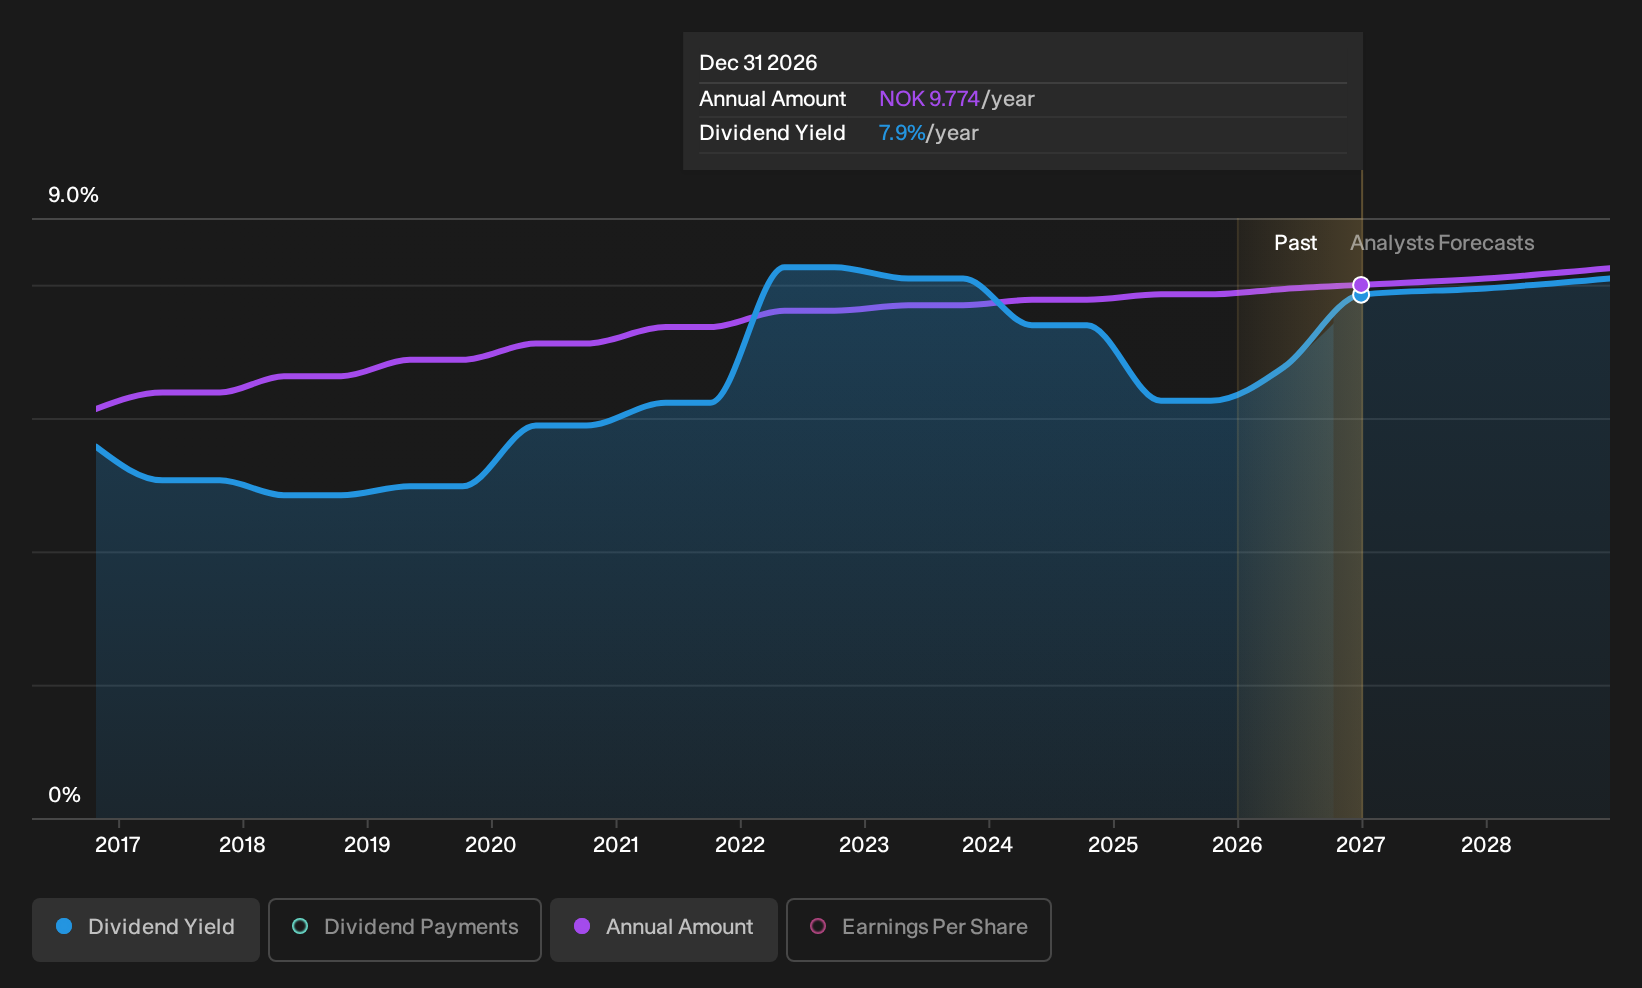Viewport: 1642px width, 988px height.
Task: Click the 2028 x-axis year label
Action: pyautogui.click(x=1486, y=845)
